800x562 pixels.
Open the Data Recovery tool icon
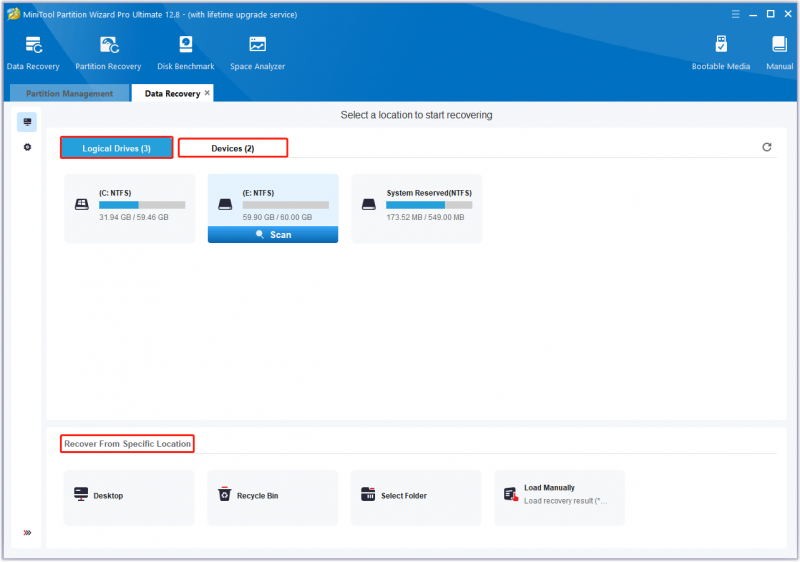pyautogui.click(x=33, y=53)
